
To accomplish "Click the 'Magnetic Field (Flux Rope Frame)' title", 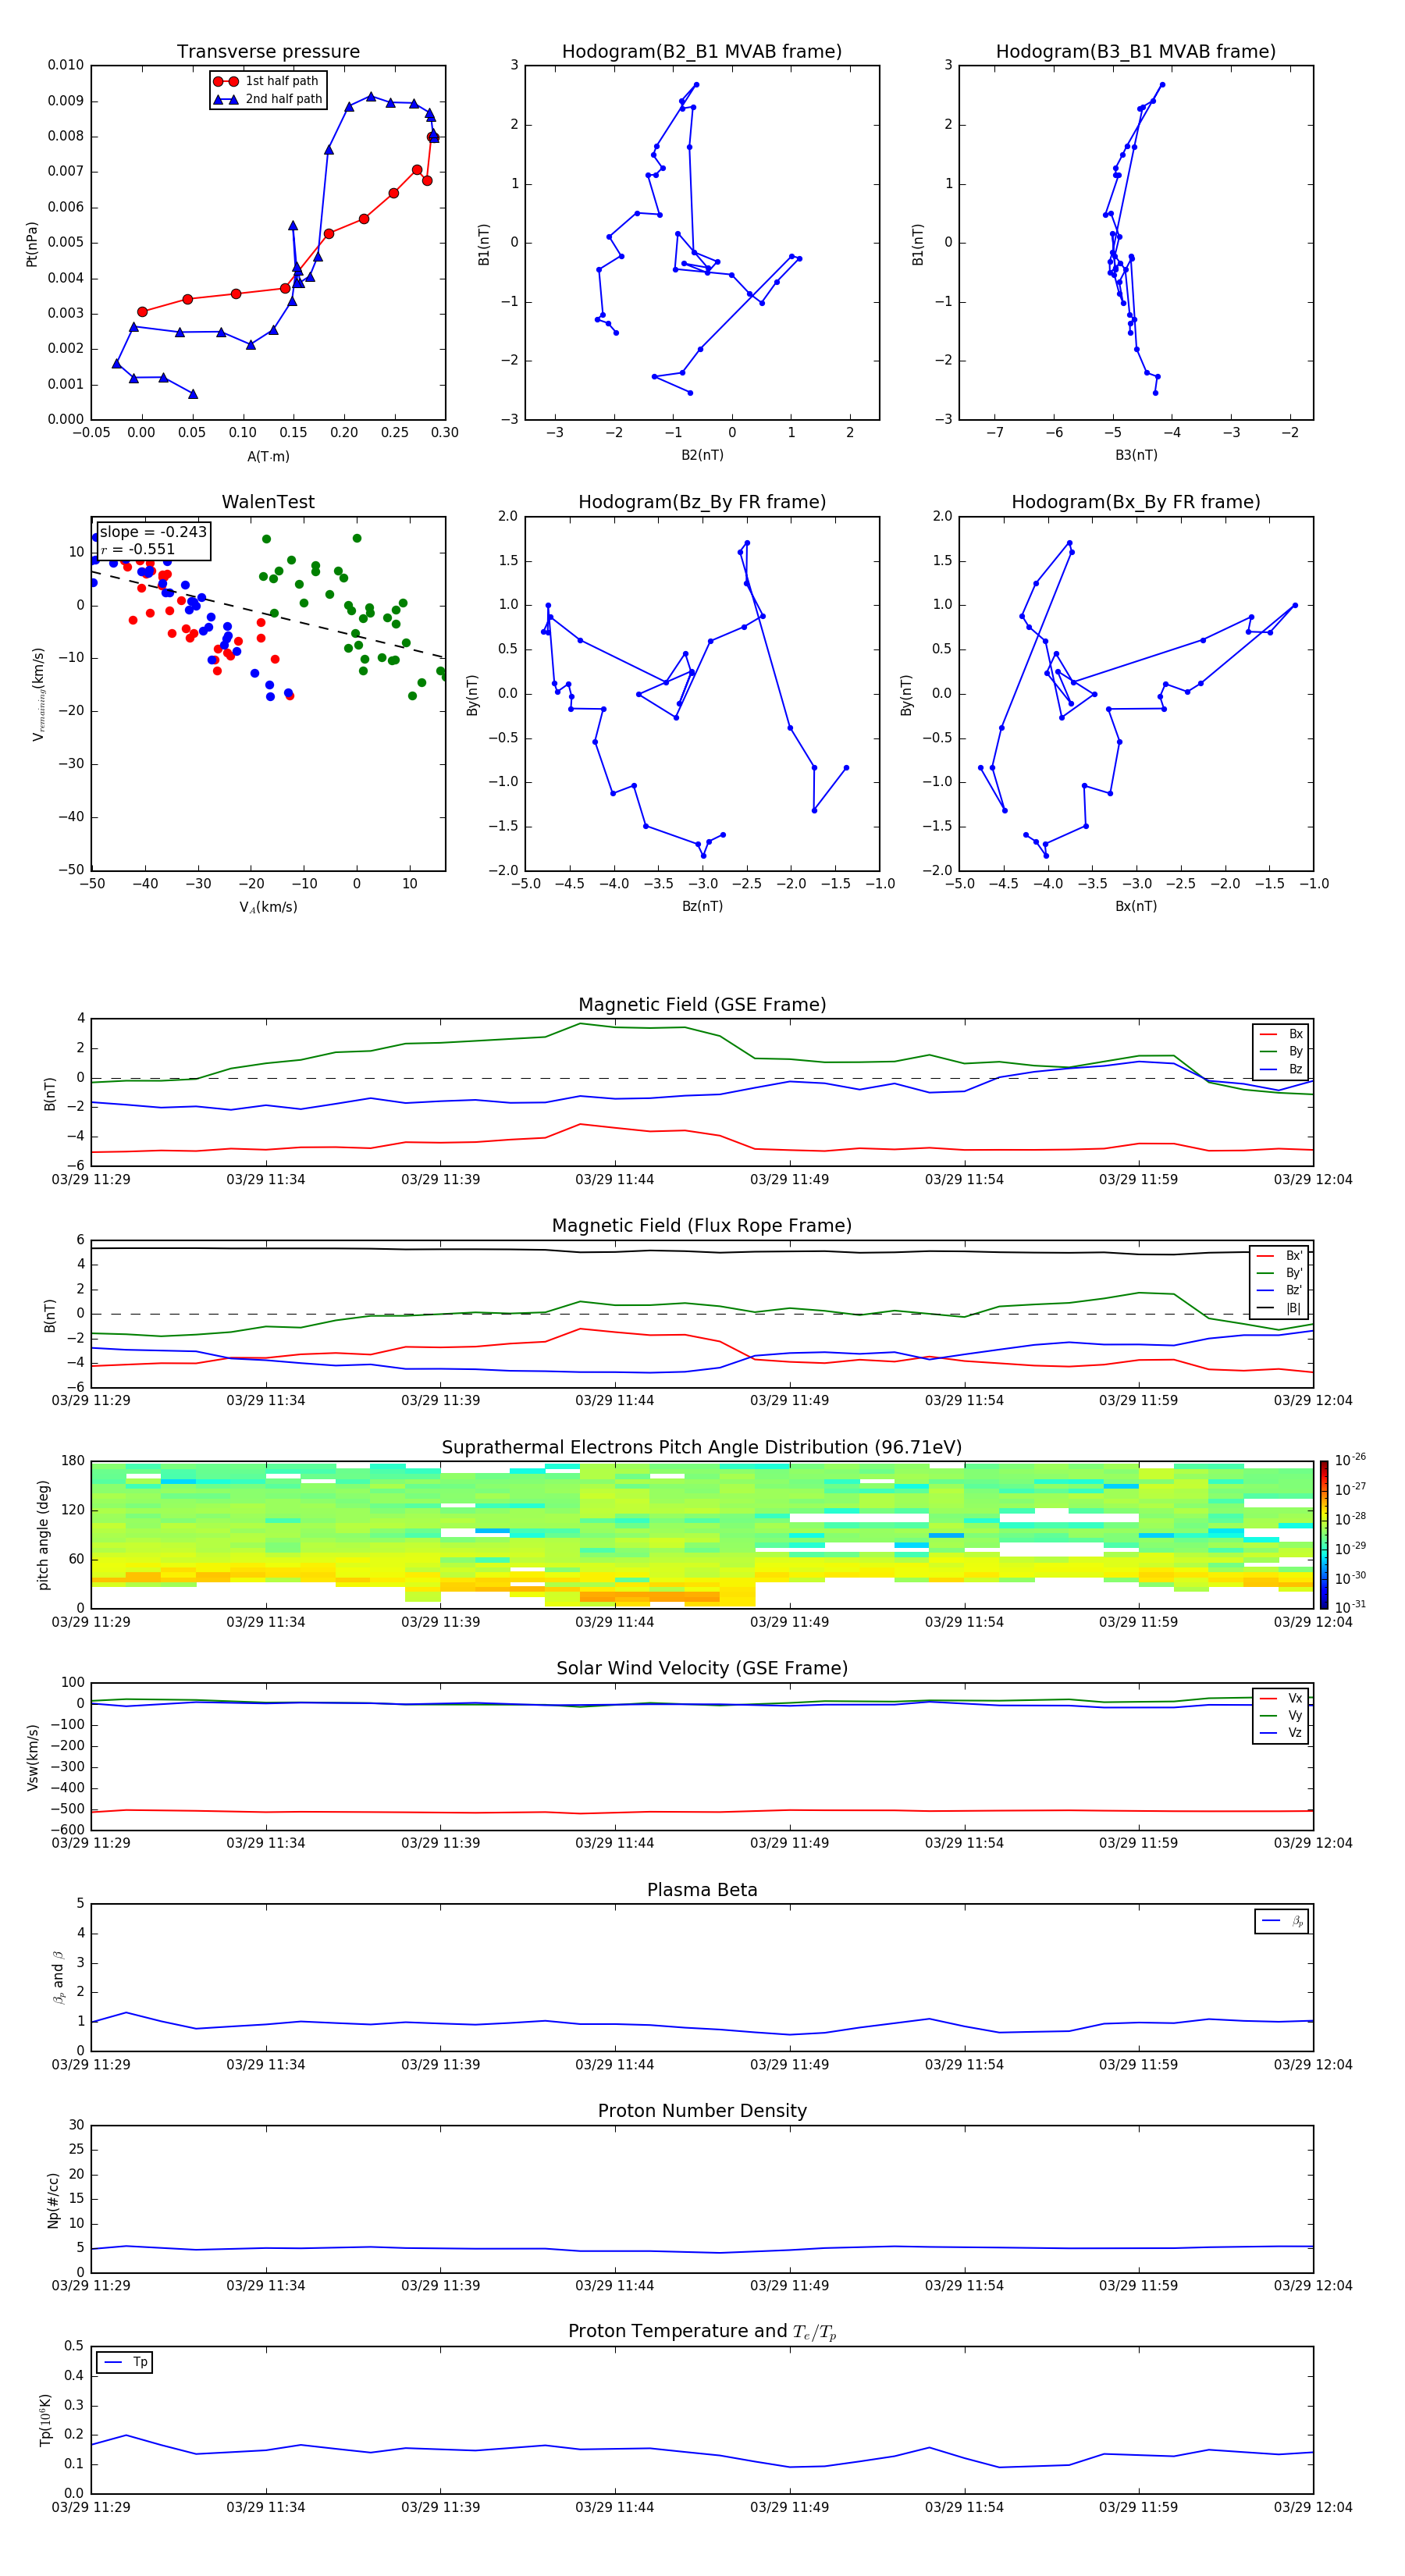I will [702, 1225].
